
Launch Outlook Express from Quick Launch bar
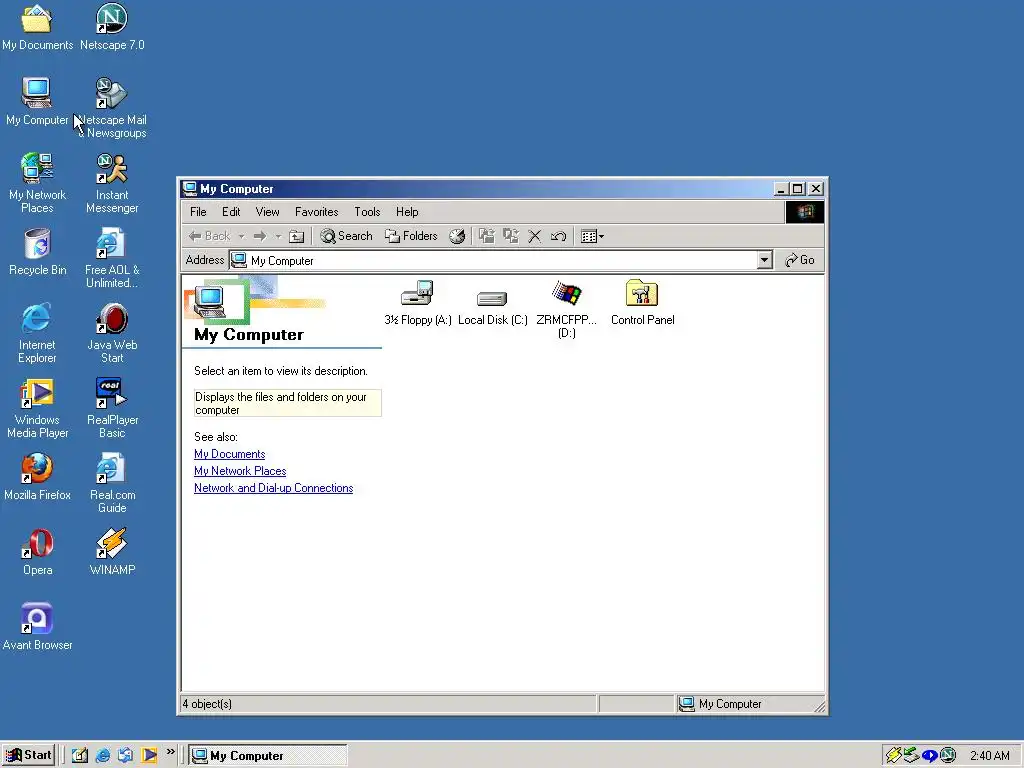(125, 756)
